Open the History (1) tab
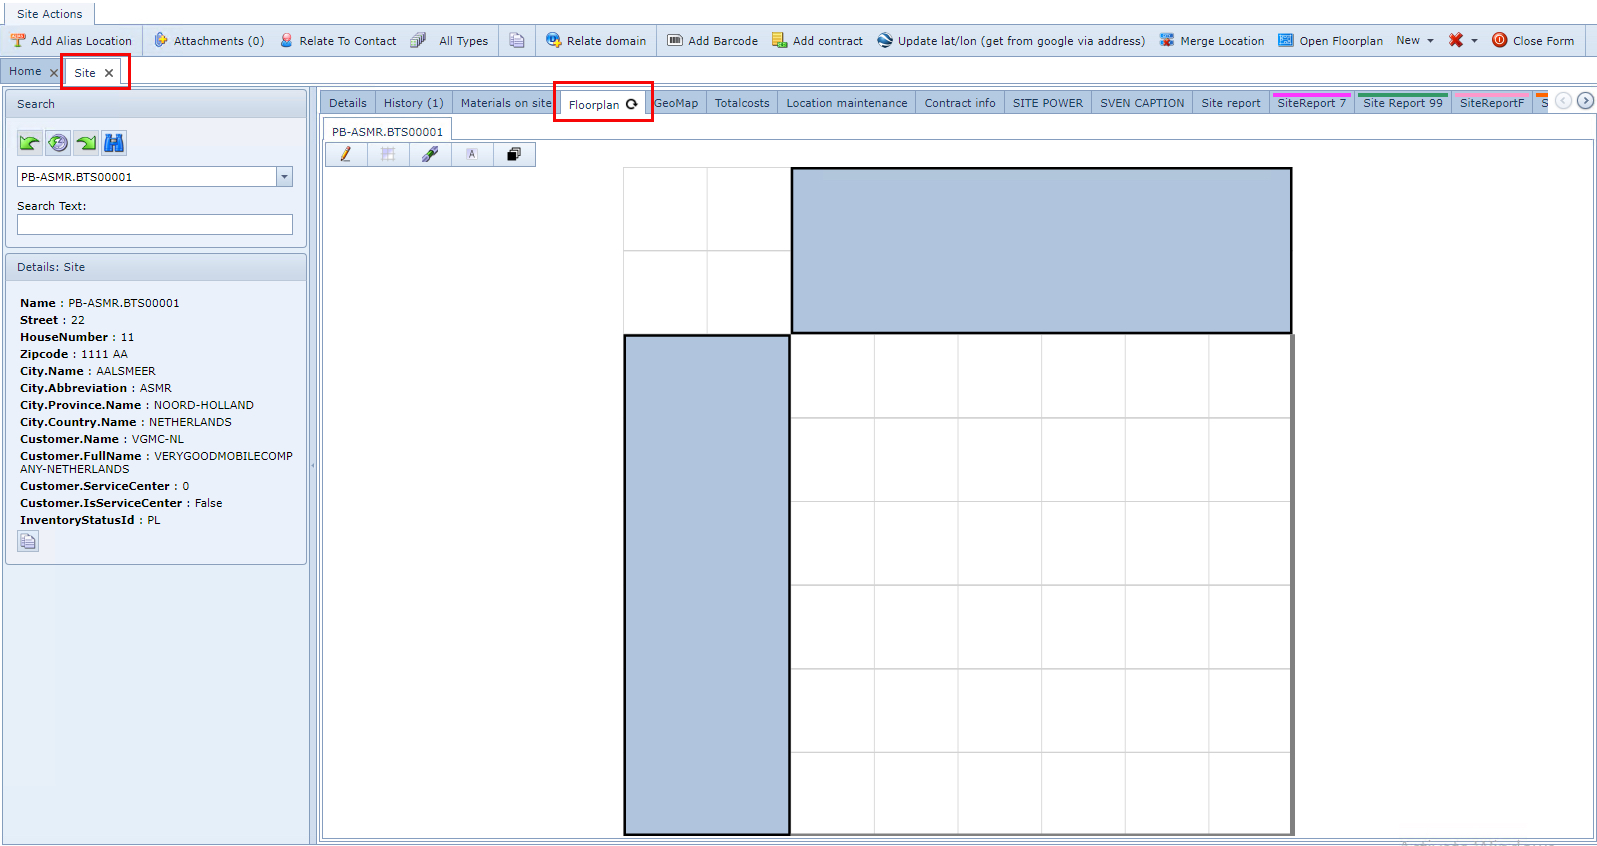 [413, 103]
